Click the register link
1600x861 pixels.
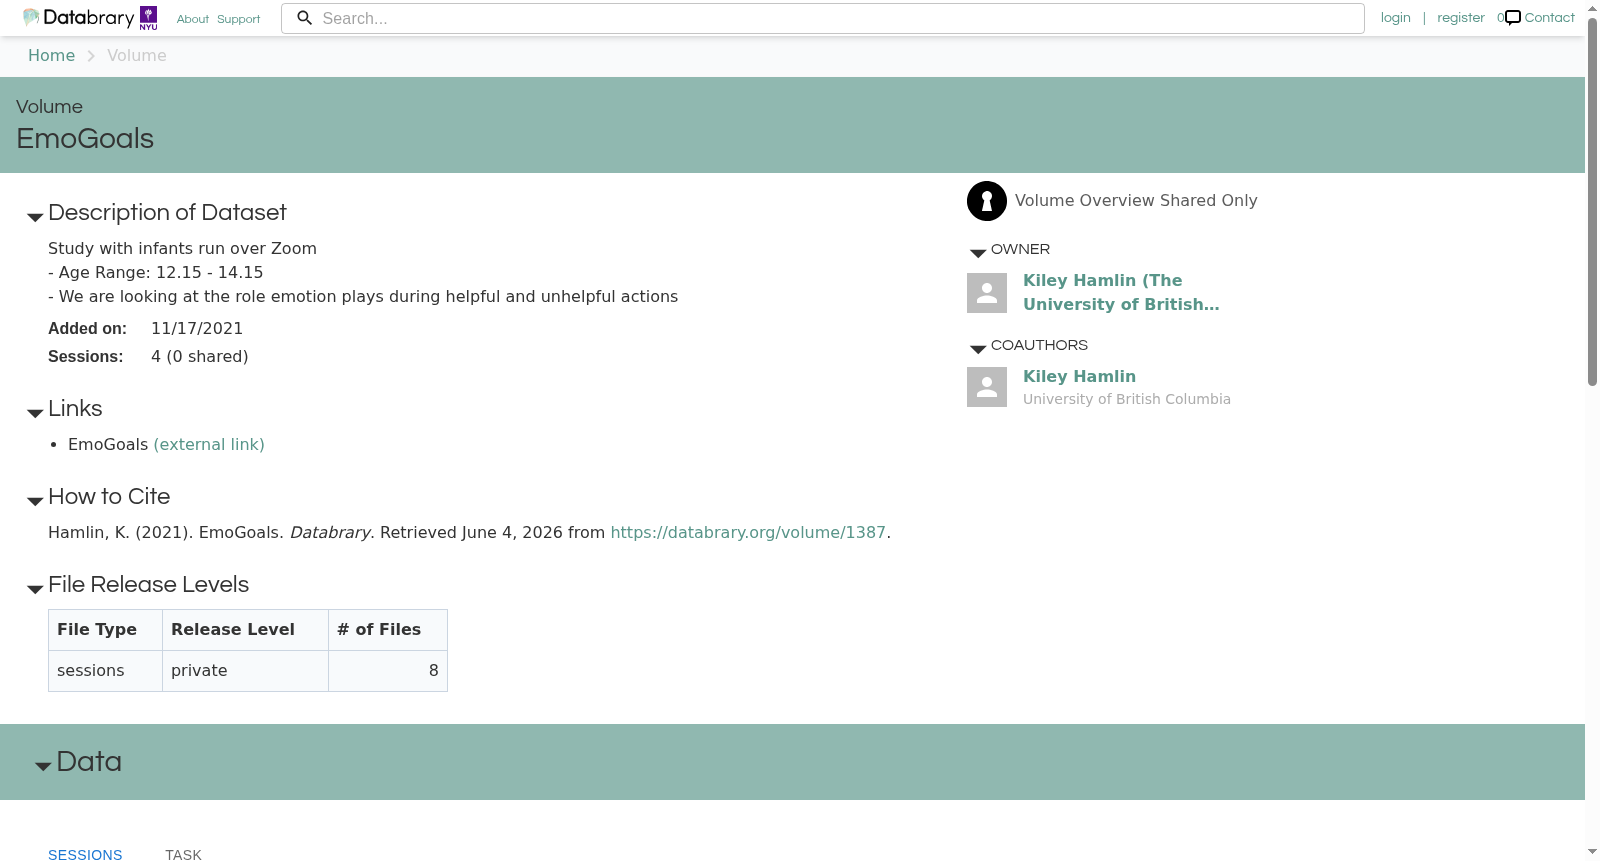pyautogui.click(x=1460, y=18)
